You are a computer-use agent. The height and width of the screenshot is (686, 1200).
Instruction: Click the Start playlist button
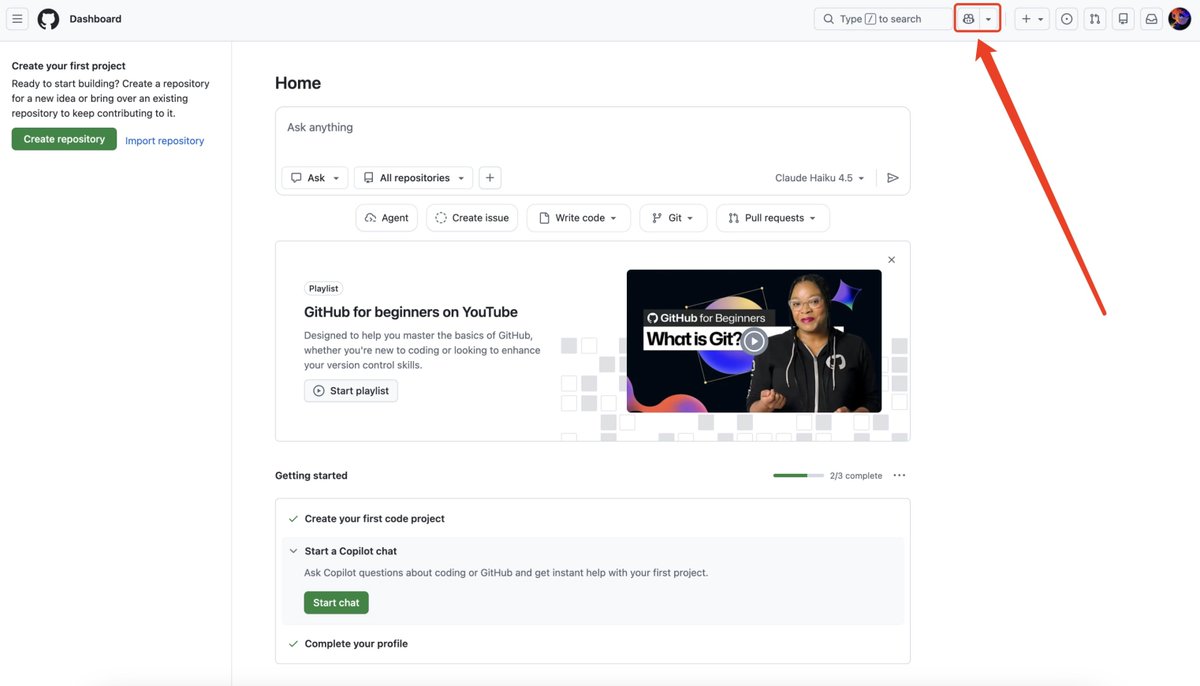351,391
